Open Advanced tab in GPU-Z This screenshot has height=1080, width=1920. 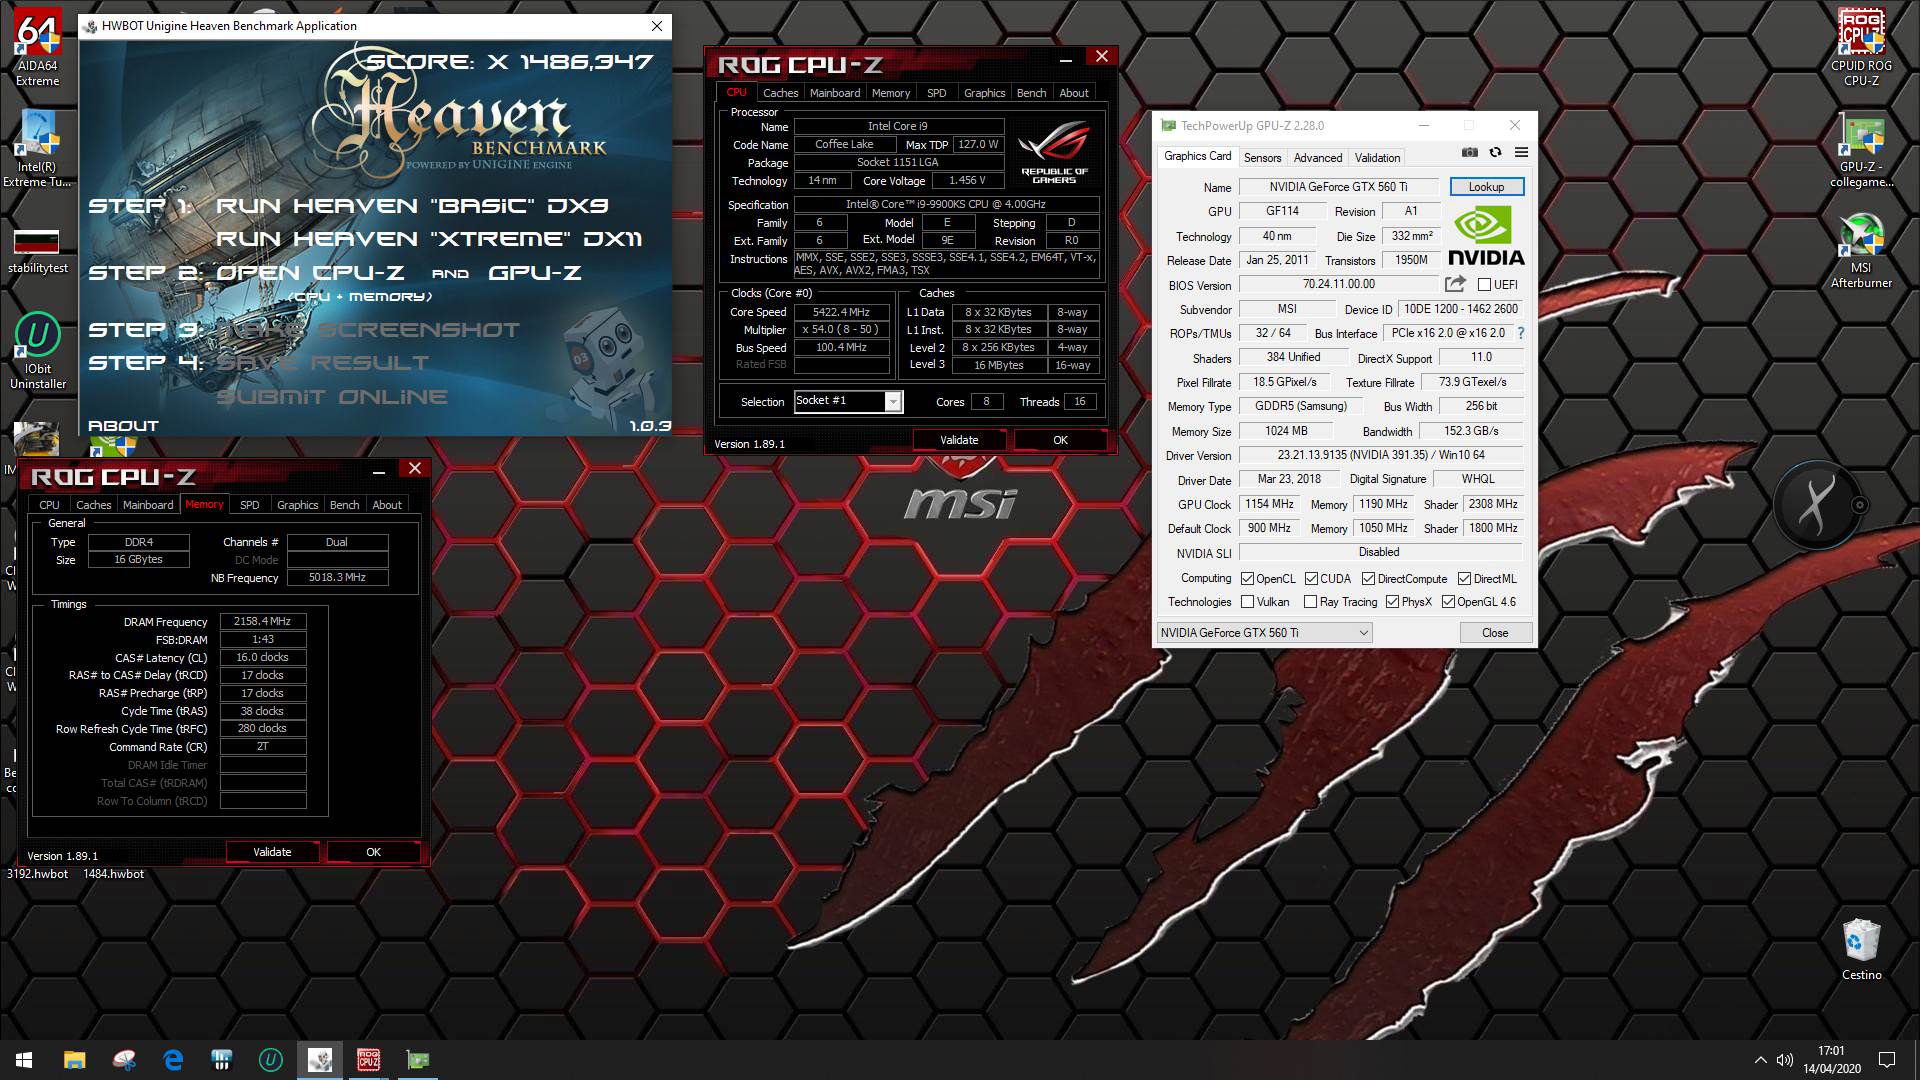[x=1317, y=158]
